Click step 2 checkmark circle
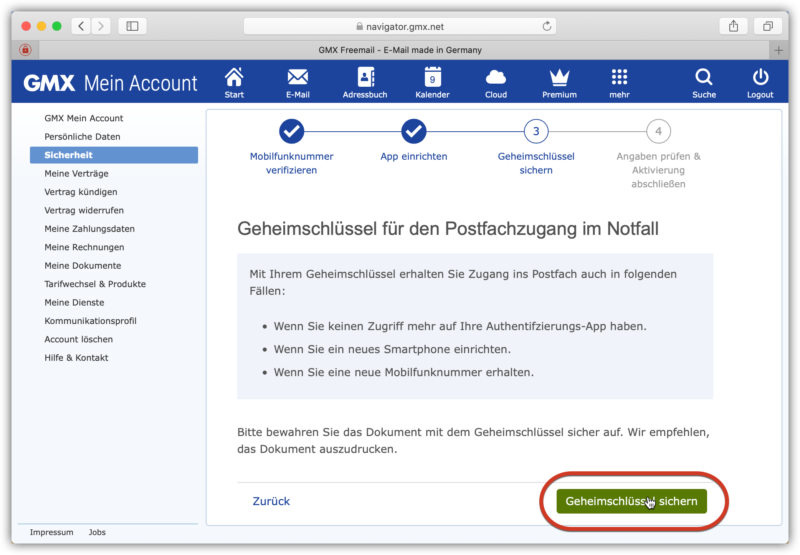800x555 pixels. coord(414,131)
